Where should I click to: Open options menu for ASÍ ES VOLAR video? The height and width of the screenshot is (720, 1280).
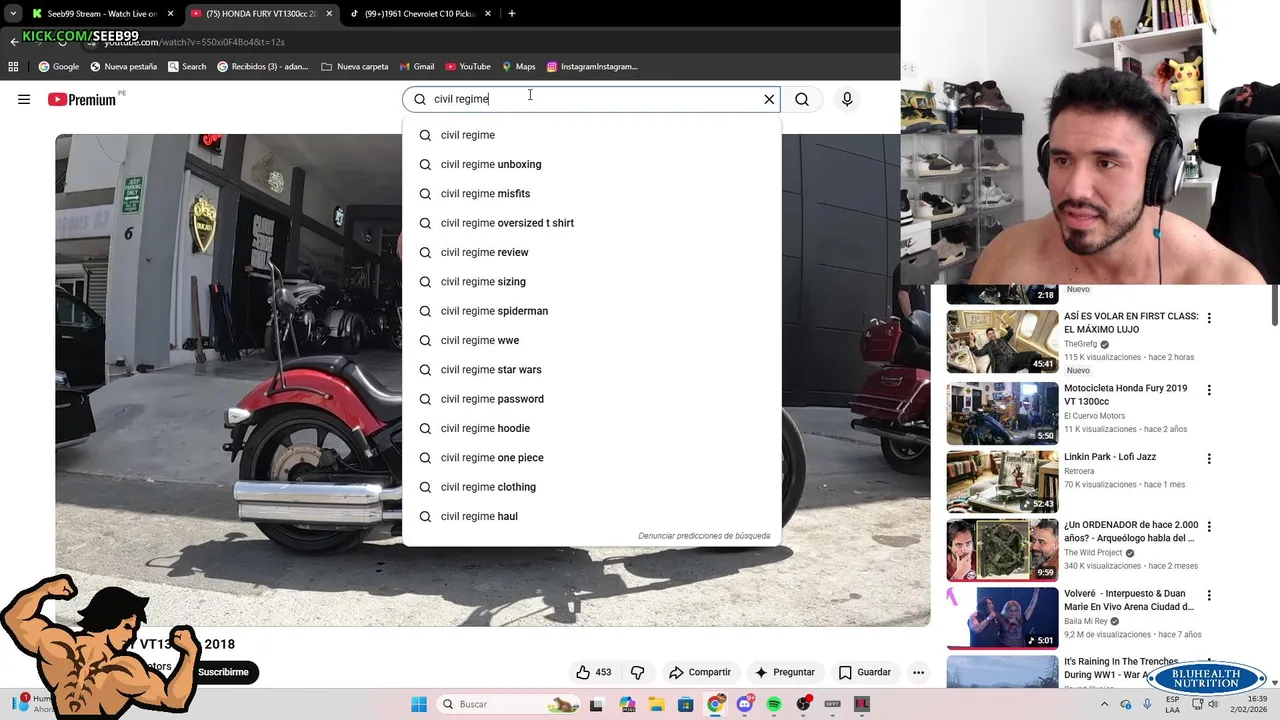pyautogui.click(x=1209, y=318)
